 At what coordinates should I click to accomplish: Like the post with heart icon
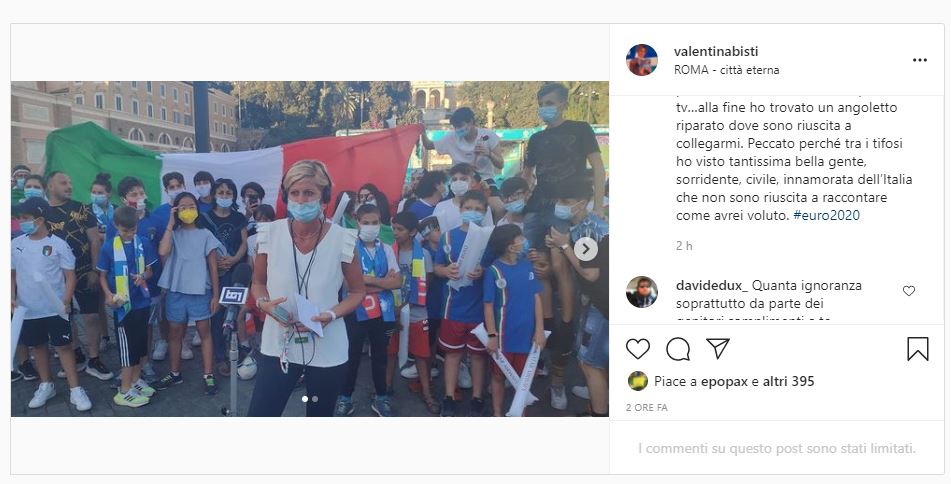pyautogui.click(x=637, y=349)
